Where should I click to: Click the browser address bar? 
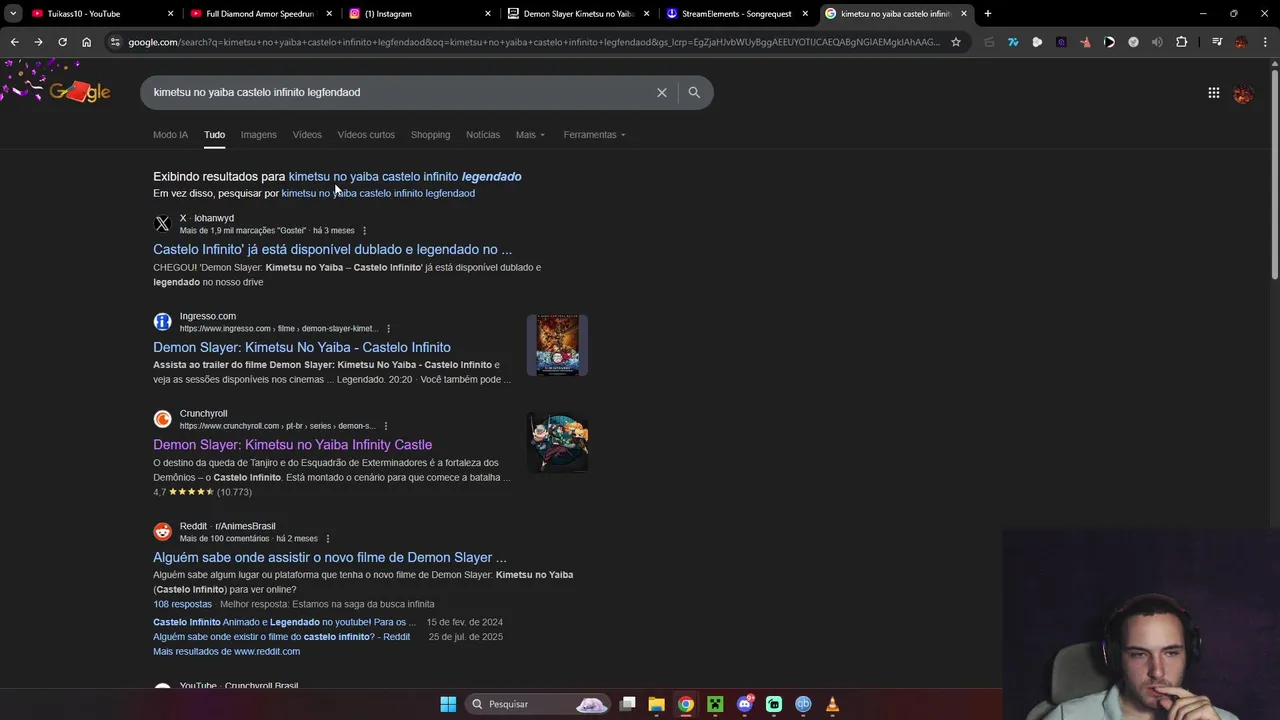pyautogui.click(x=535, y=42)
